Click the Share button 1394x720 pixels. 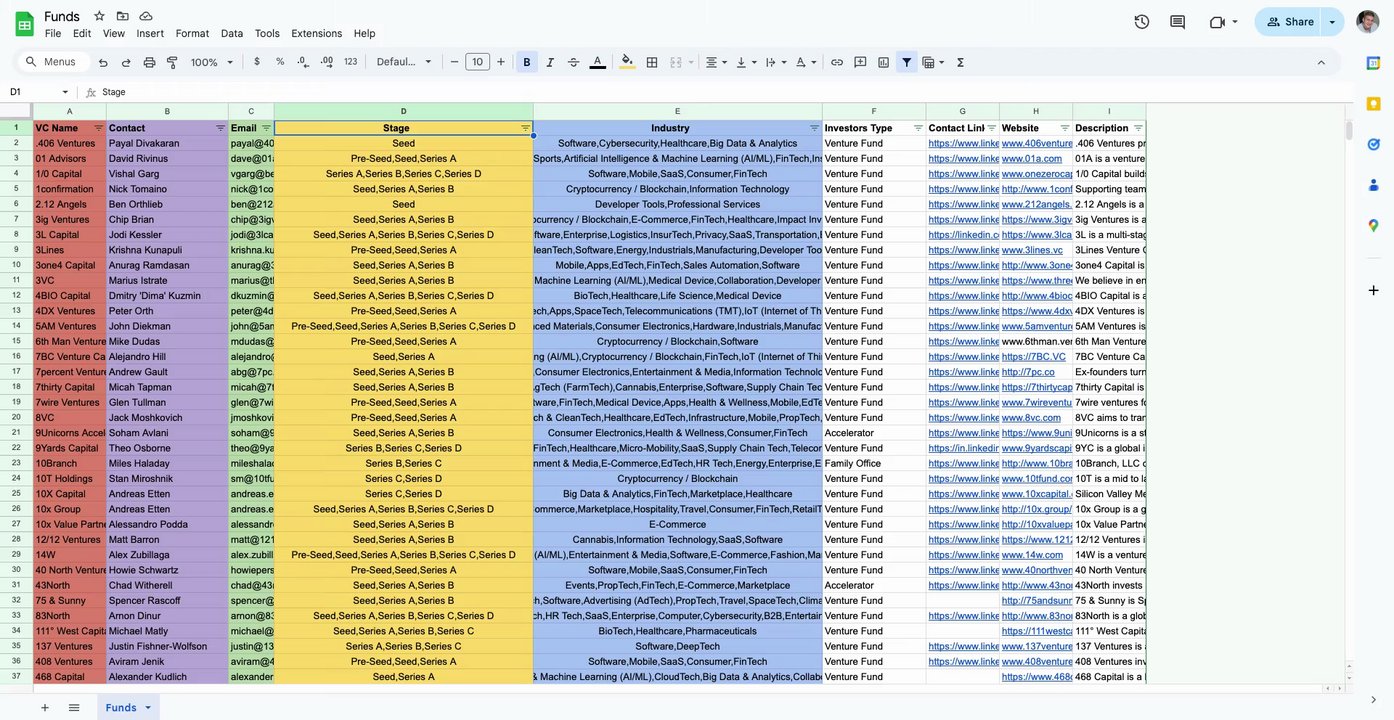pyautogui.click(x=1290, y=22)
